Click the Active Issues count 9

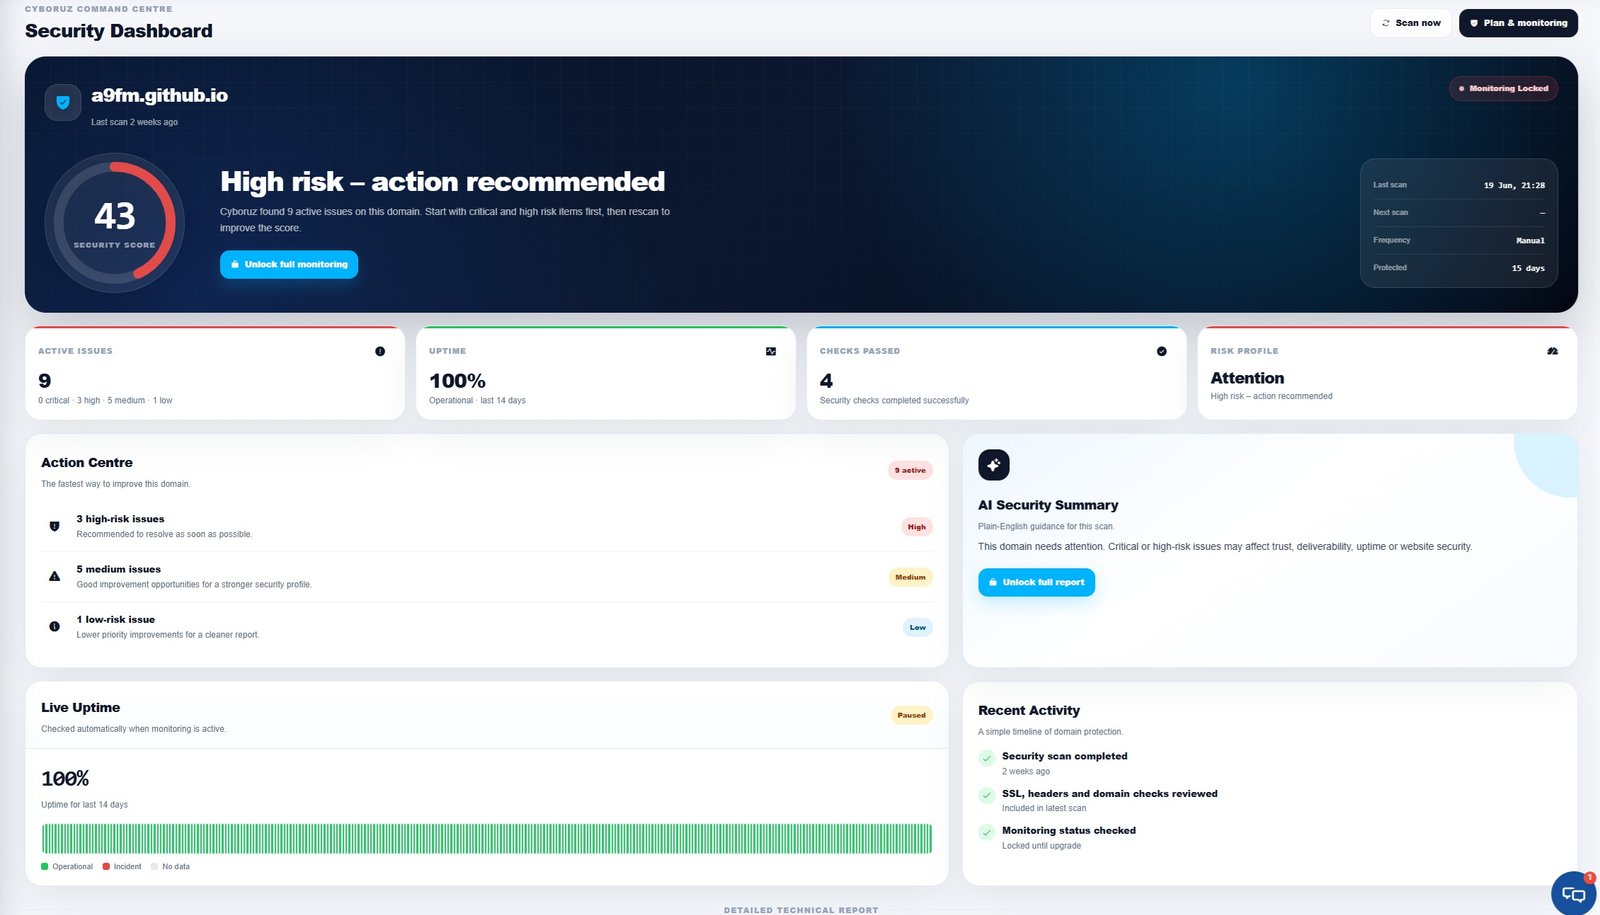pos(44,381)
